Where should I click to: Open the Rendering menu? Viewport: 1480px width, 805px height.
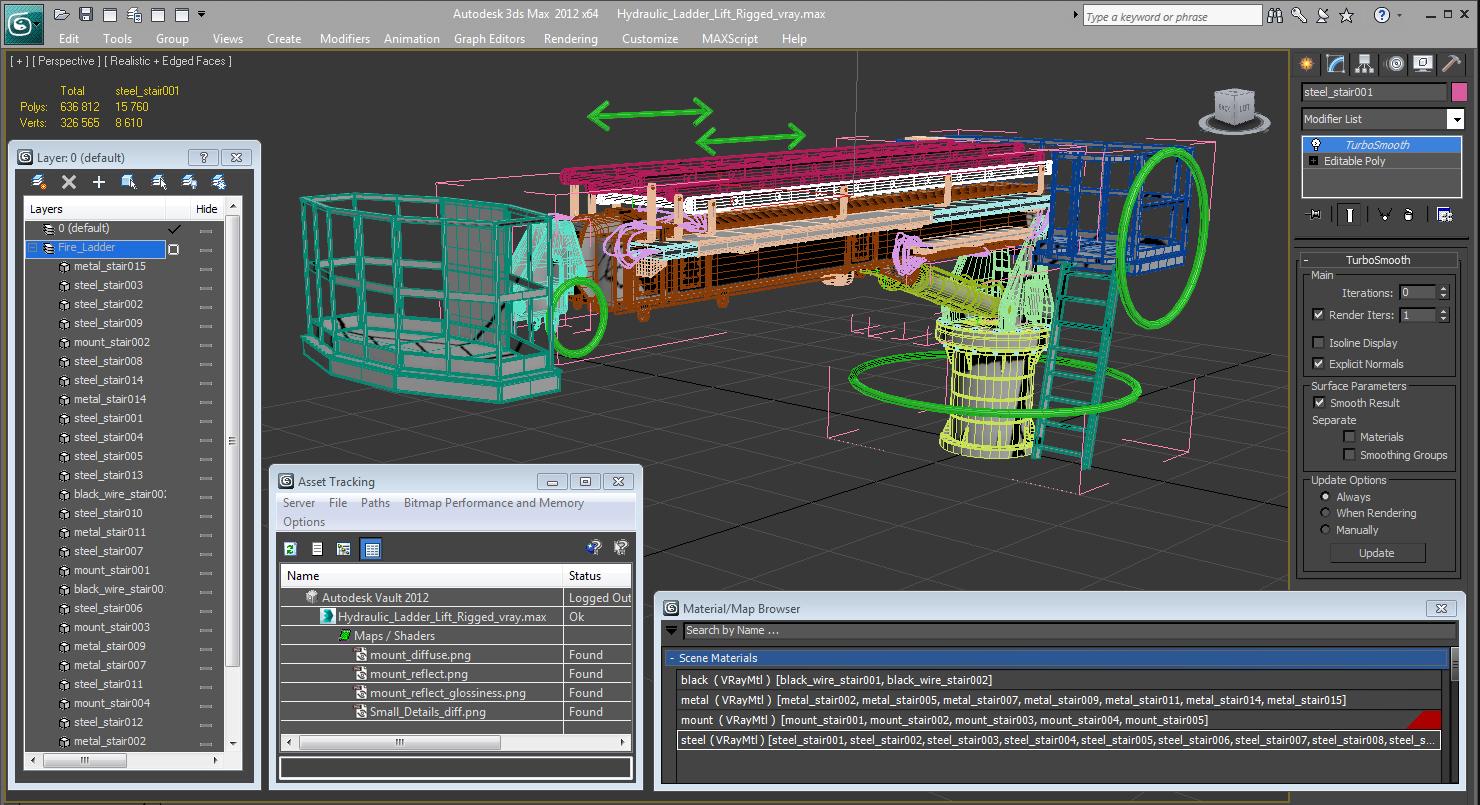(x=571, y=39)
